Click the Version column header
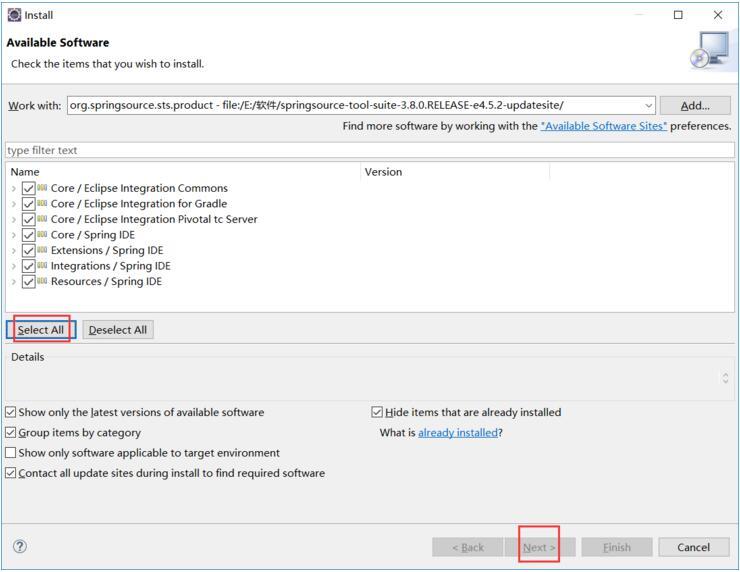Viewport: 740px width, 572px height. pyautogui.click(x=455, y=172)
